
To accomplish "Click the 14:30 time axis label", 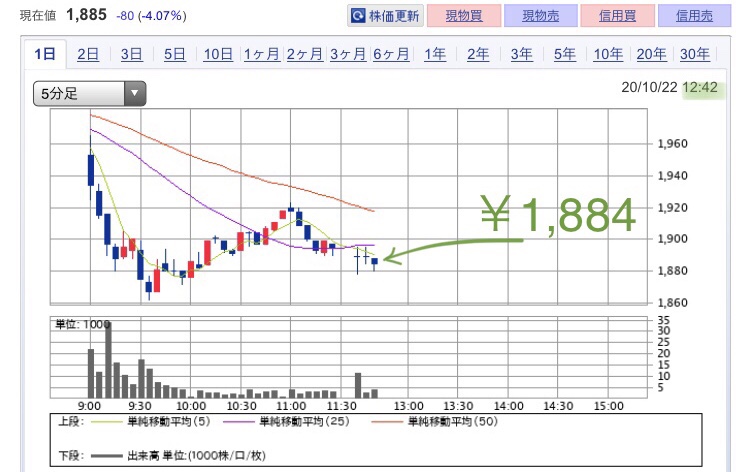I will pos(558,406).
